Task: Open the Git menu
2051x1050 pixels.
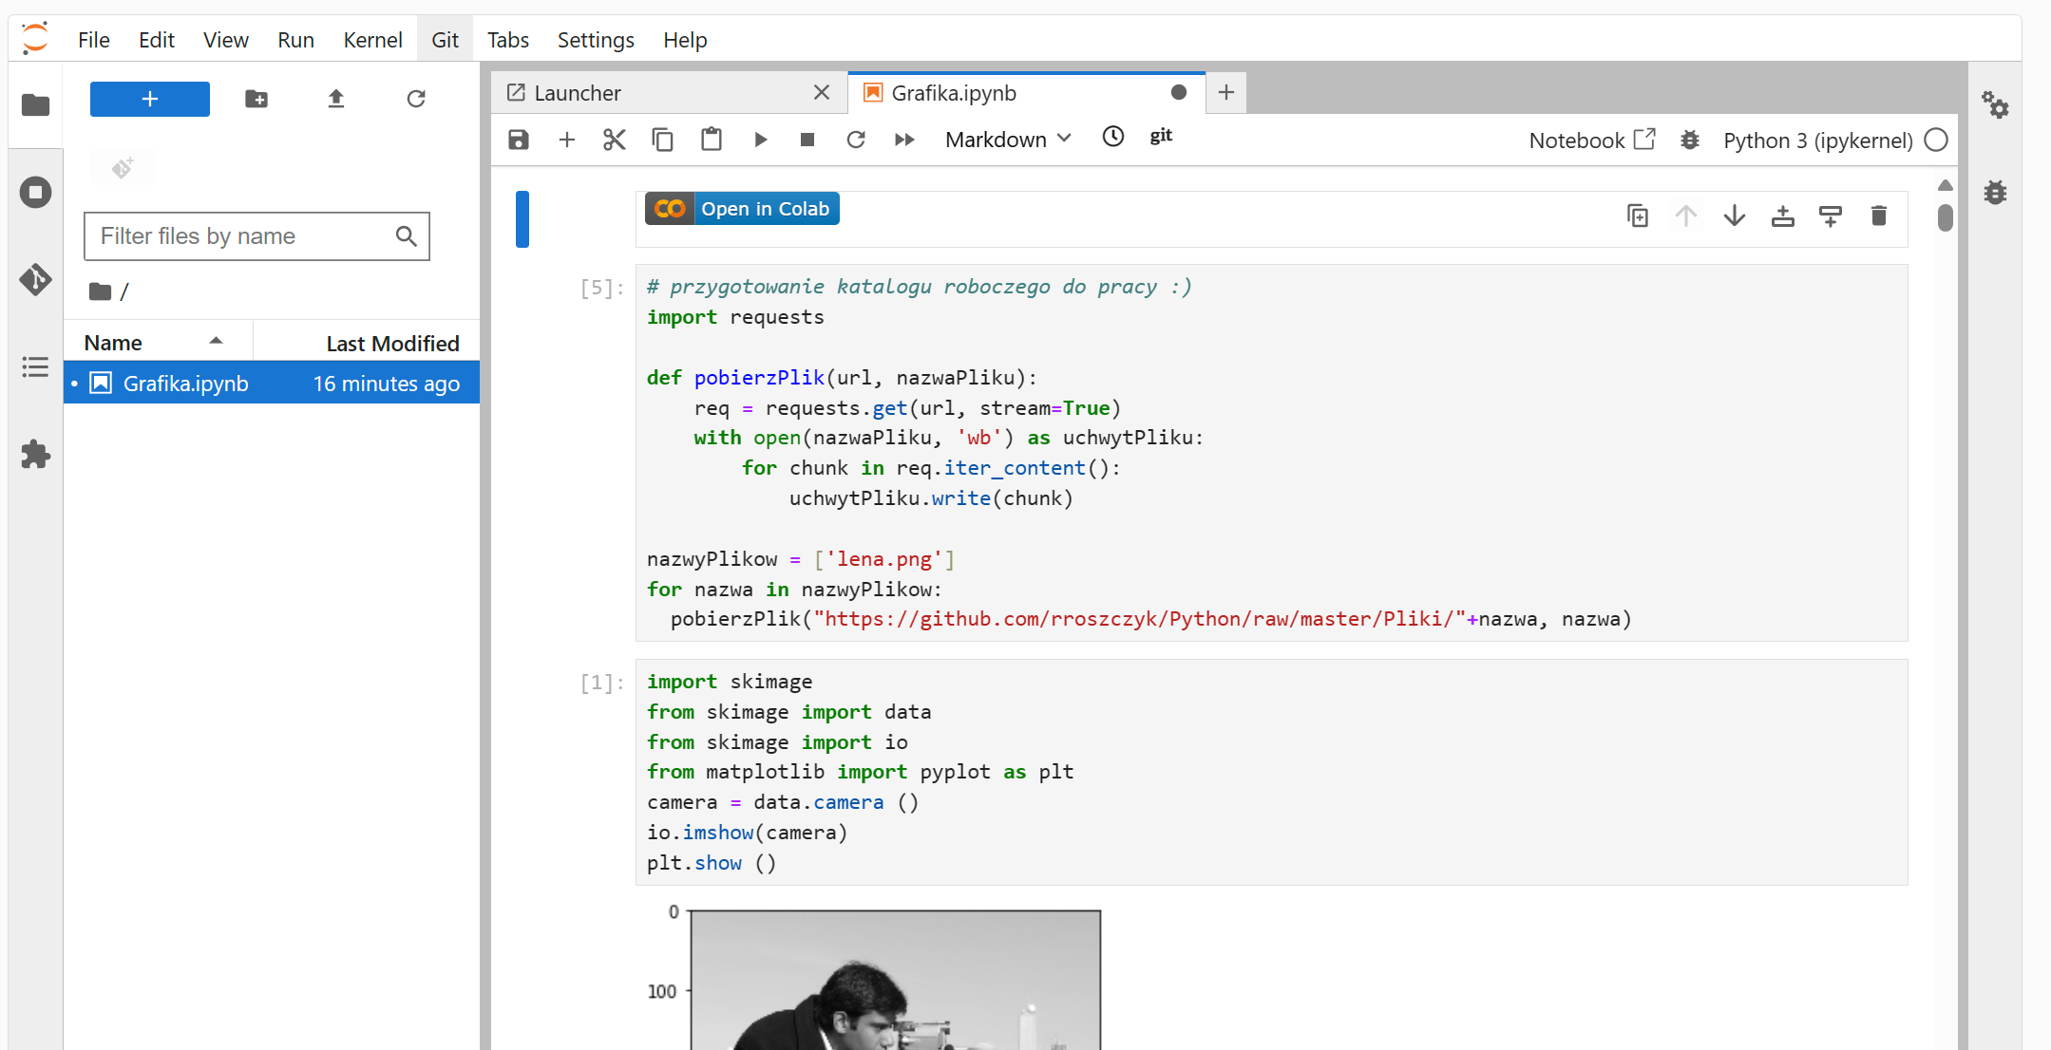Action: click(x=445, y=40)
